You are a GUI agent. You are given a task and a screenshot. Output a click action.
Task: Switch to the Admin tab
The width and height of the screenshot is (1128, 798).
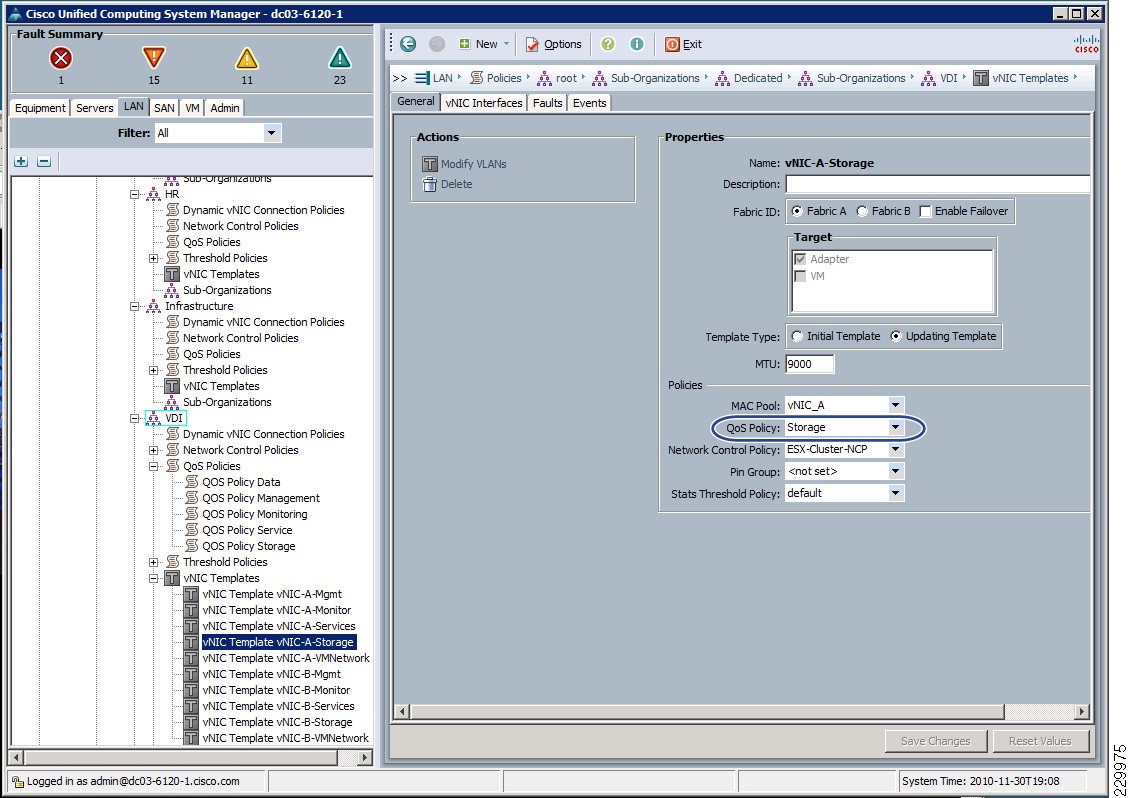click(x=224, y=108)
